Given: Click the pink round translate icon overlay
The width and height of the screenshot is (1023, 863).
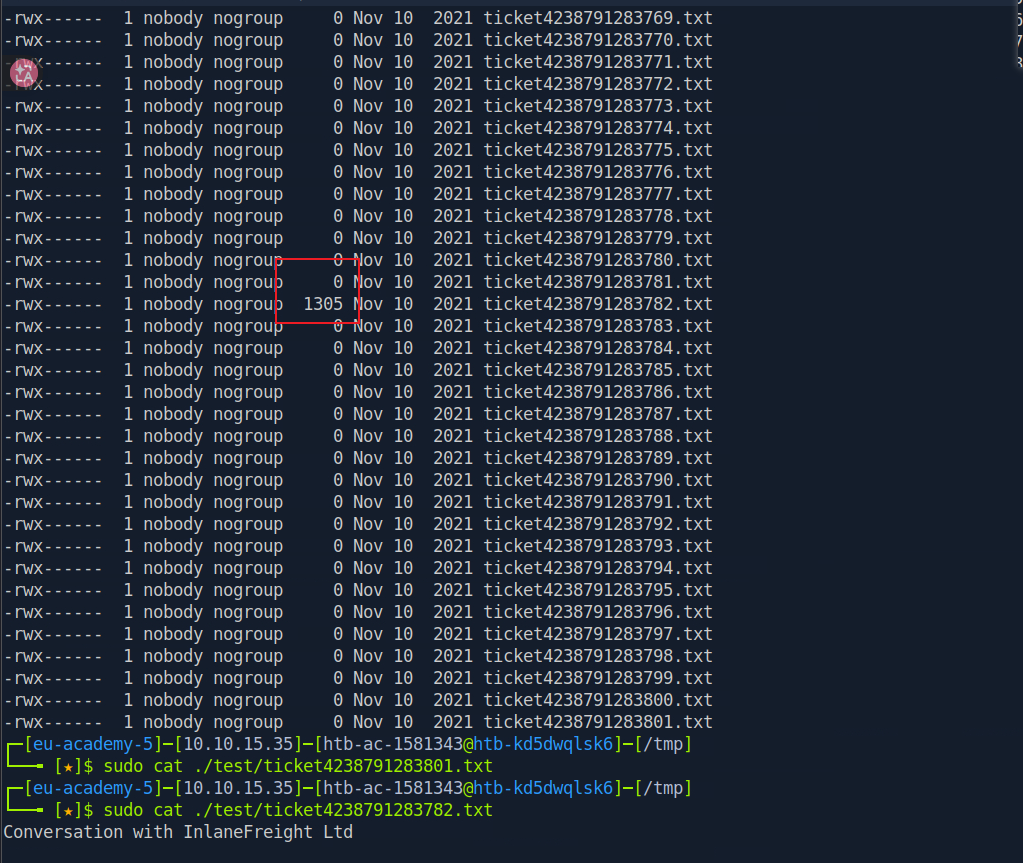Looking at the screenshot, I should [x=23, y=73].
